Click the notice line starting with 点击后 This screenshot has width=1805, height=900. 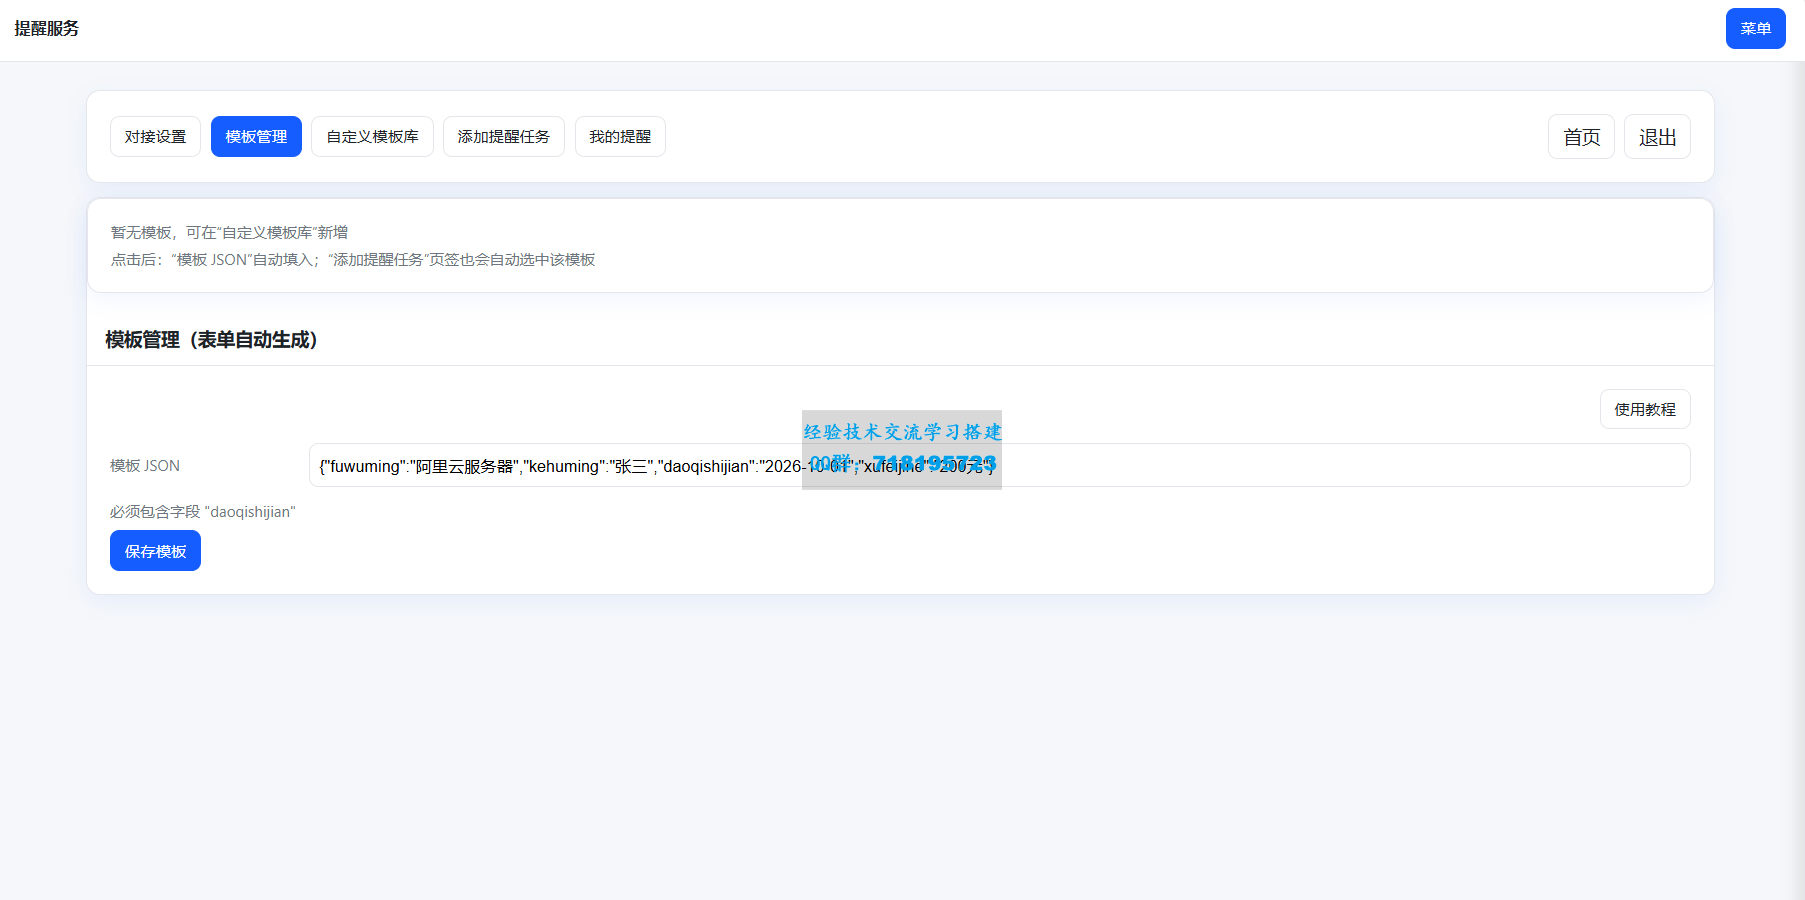tap(352, 260)
